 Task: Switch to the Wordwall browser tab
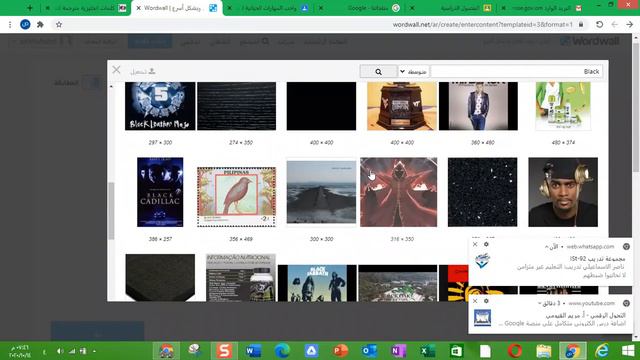(x=178, y=8)
